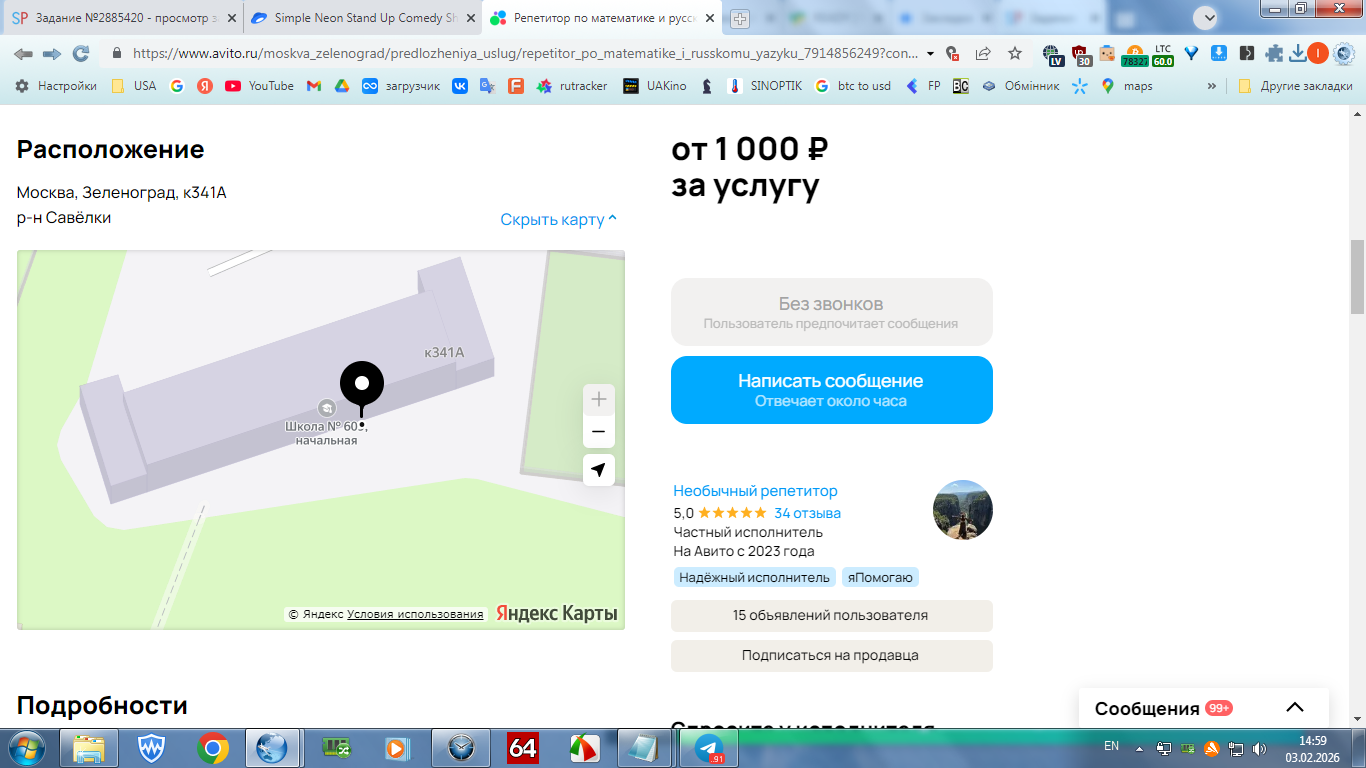Open the share page icon
1366x768 pixels.
tap(983, 54)
